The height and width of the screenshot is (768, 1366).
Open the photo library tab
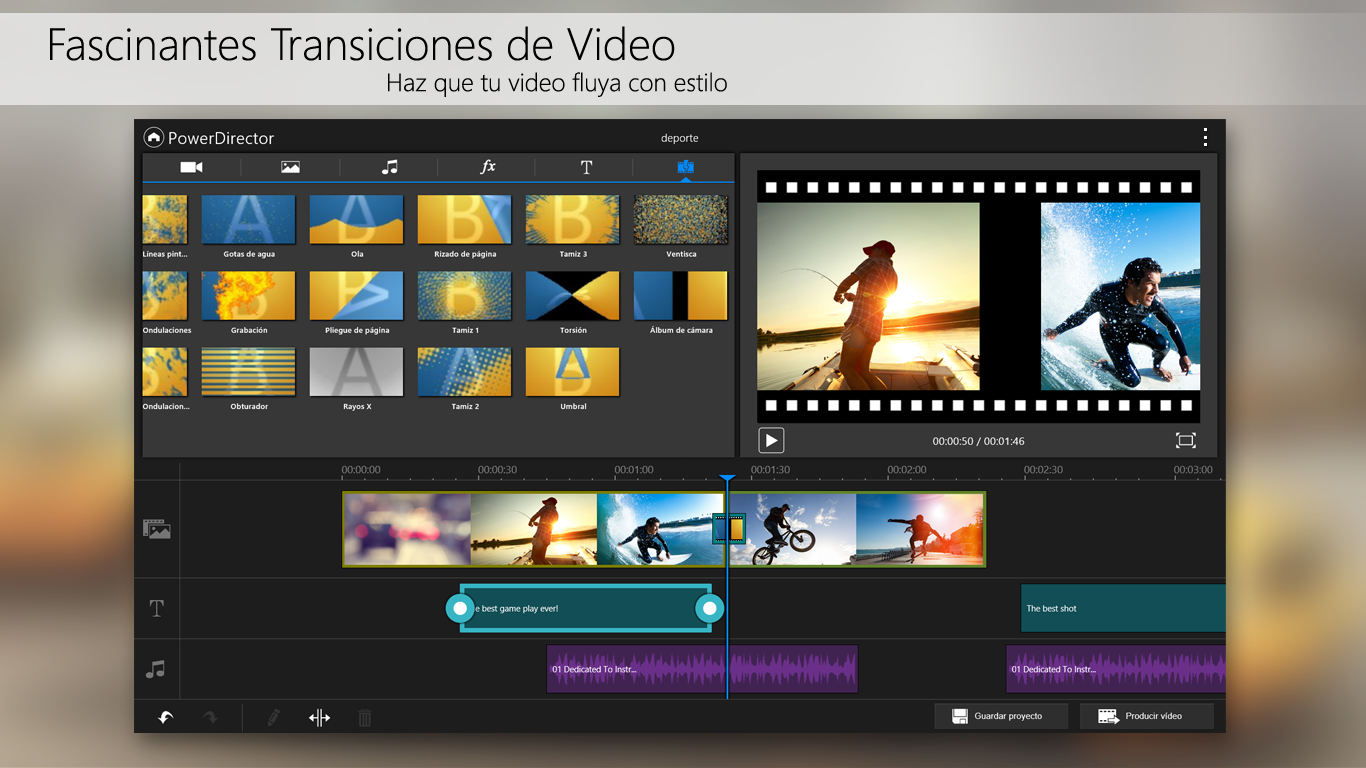(x=290, y=167)
